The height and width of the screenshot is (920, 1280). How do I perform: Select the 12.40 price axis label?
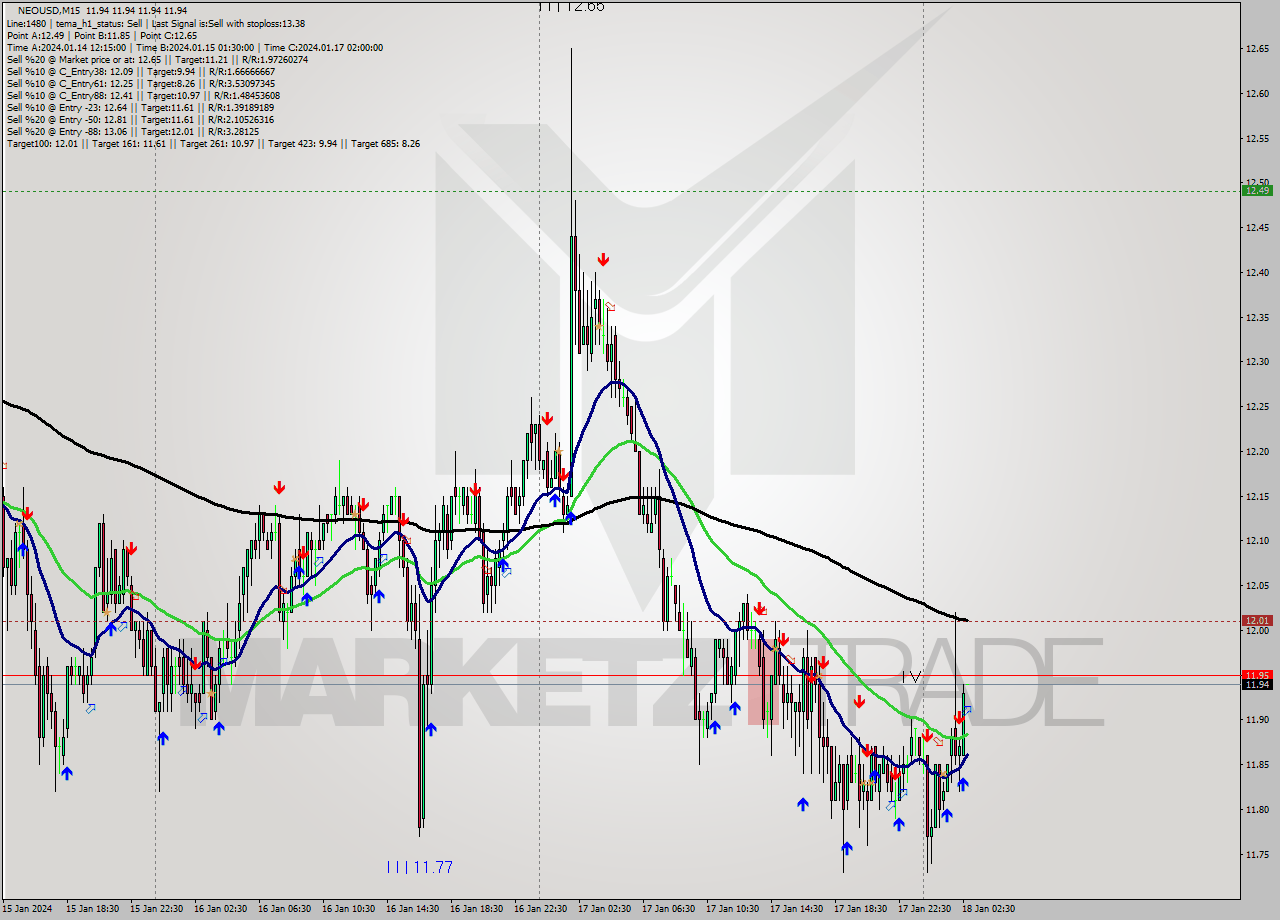(1256, 272)
